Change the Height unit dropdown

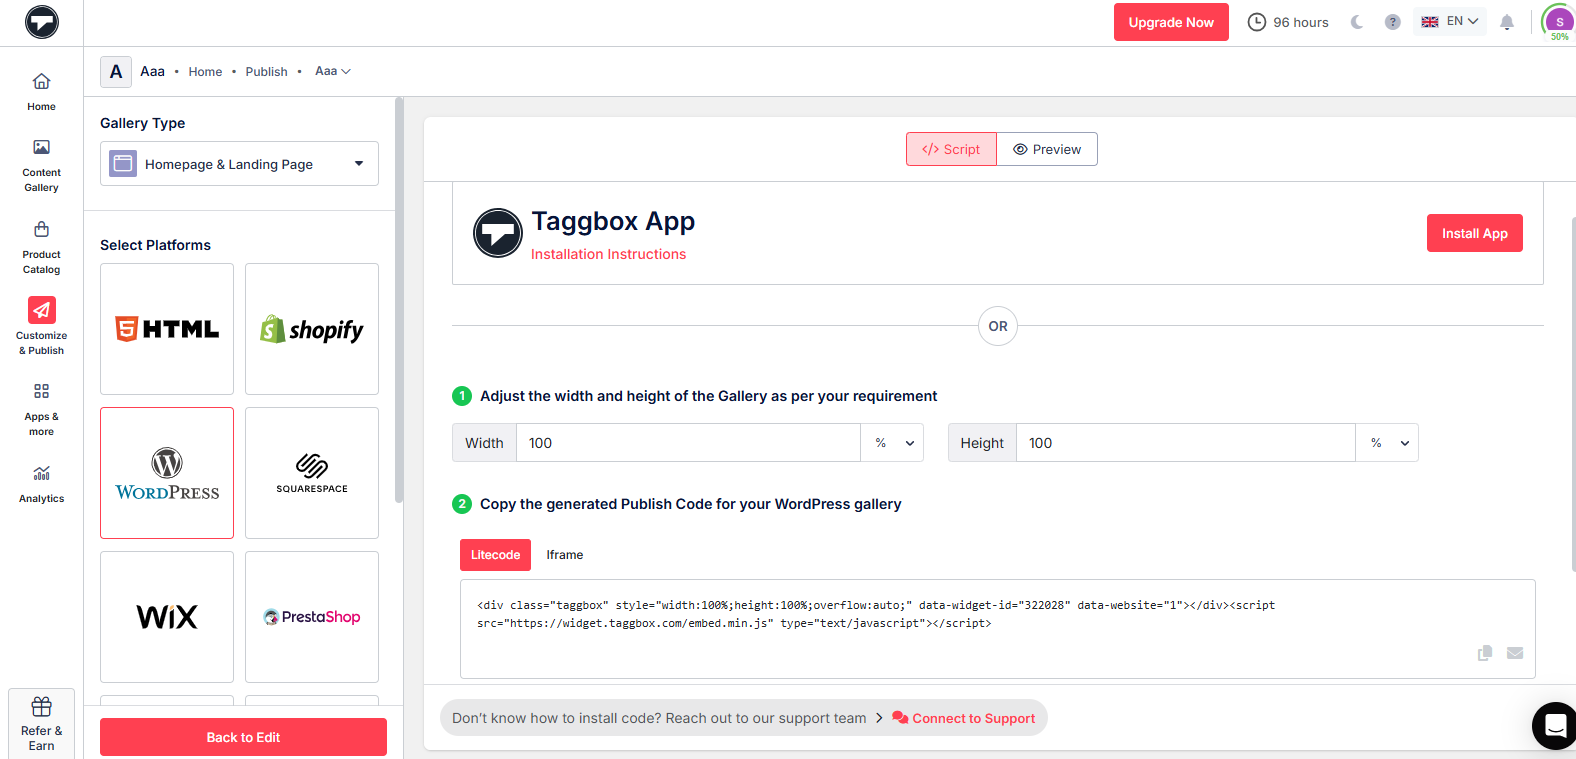[x=1387, y=443]
